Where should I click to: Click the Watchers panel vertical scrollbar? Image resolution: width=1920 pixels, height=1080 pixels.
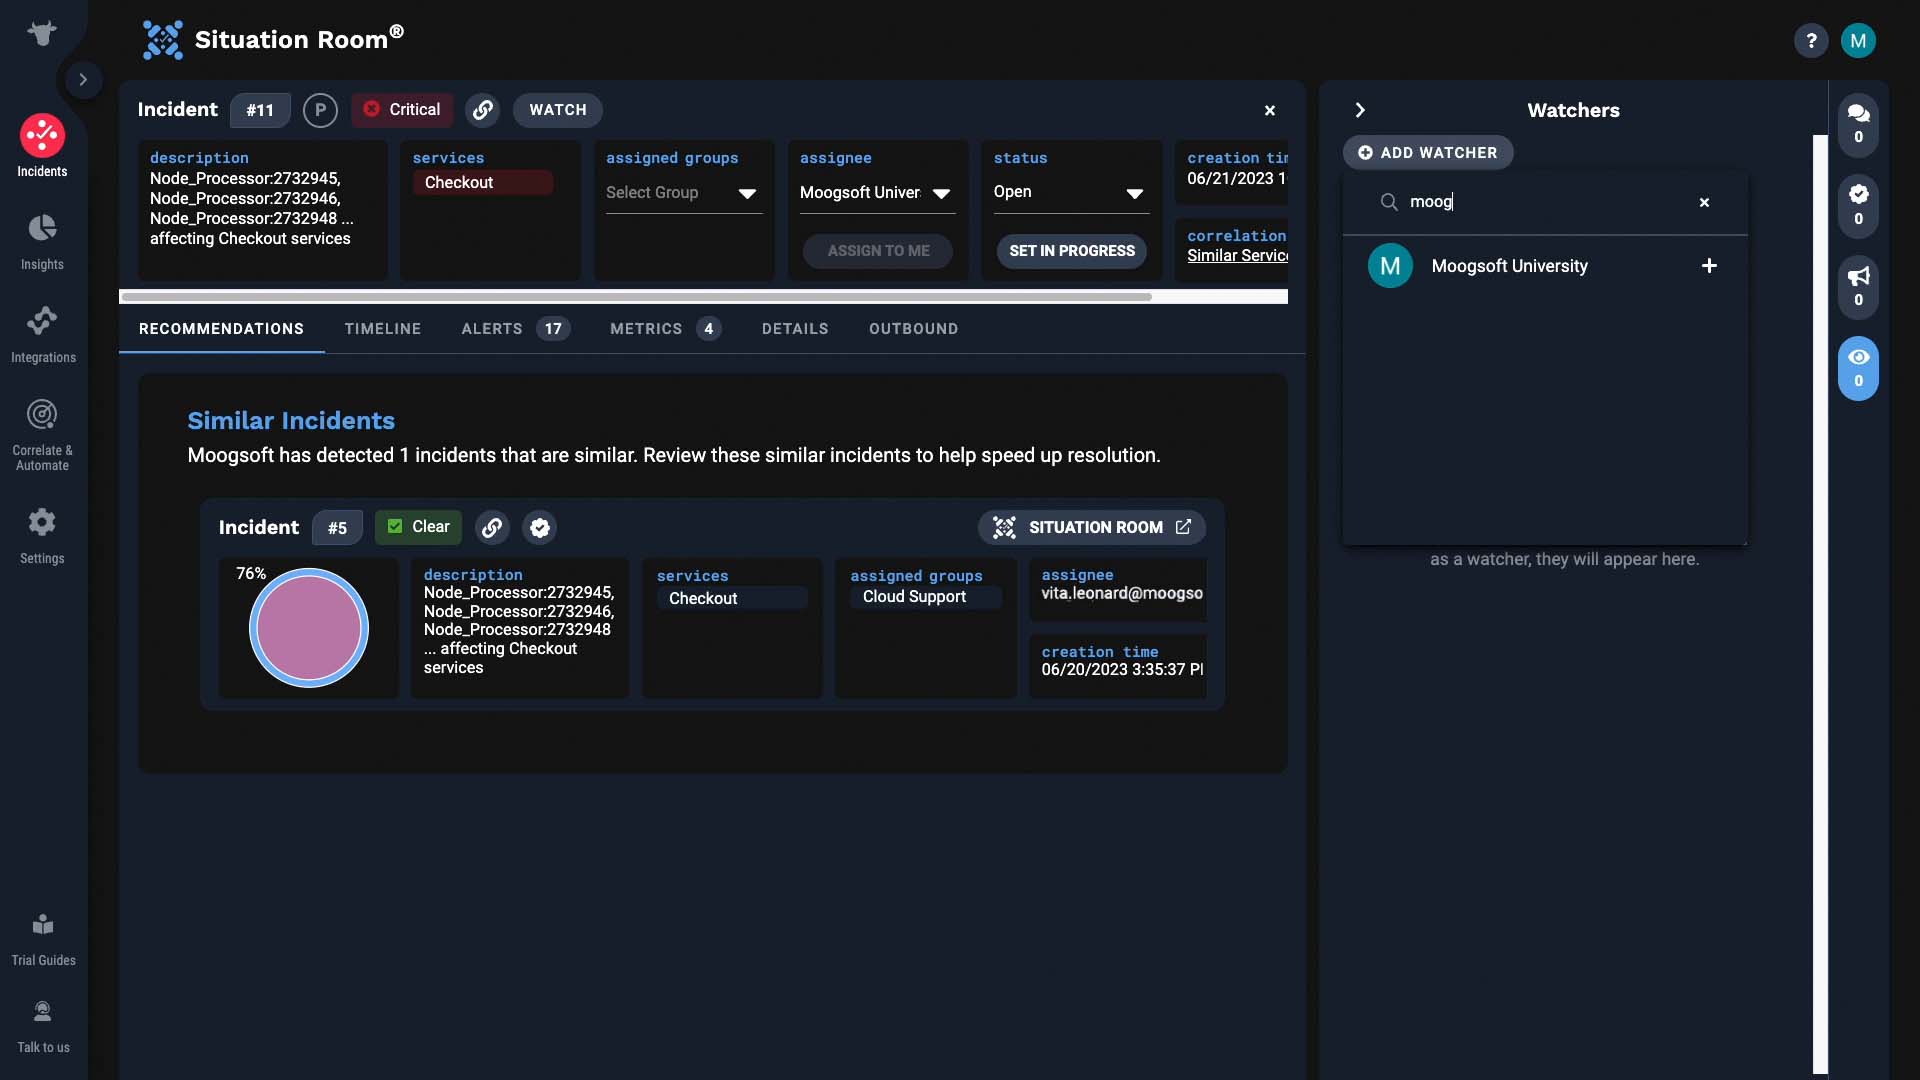coord(1820,604)
